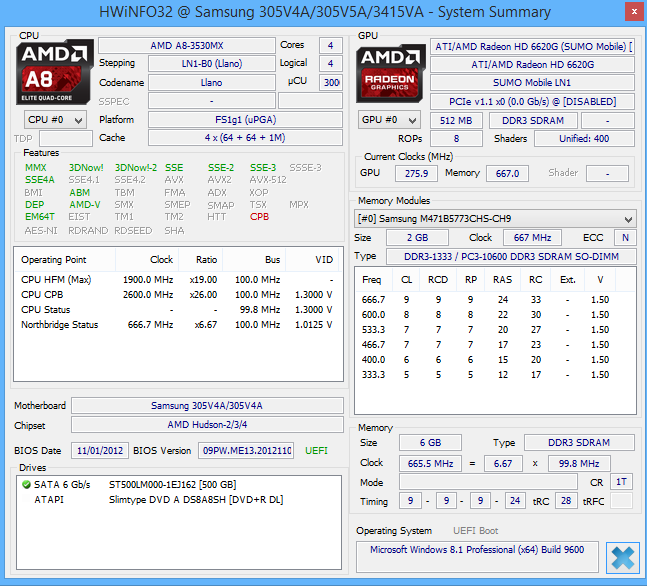
Task: Click the LN1-B0 (Llano) stepping field
Action: (x=212, y=64)
